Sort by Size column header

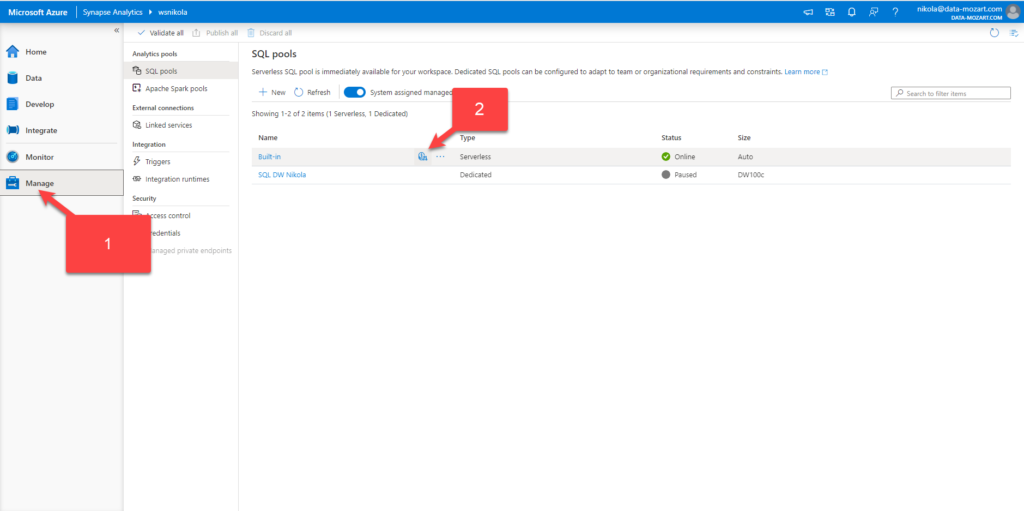point(744,138)
